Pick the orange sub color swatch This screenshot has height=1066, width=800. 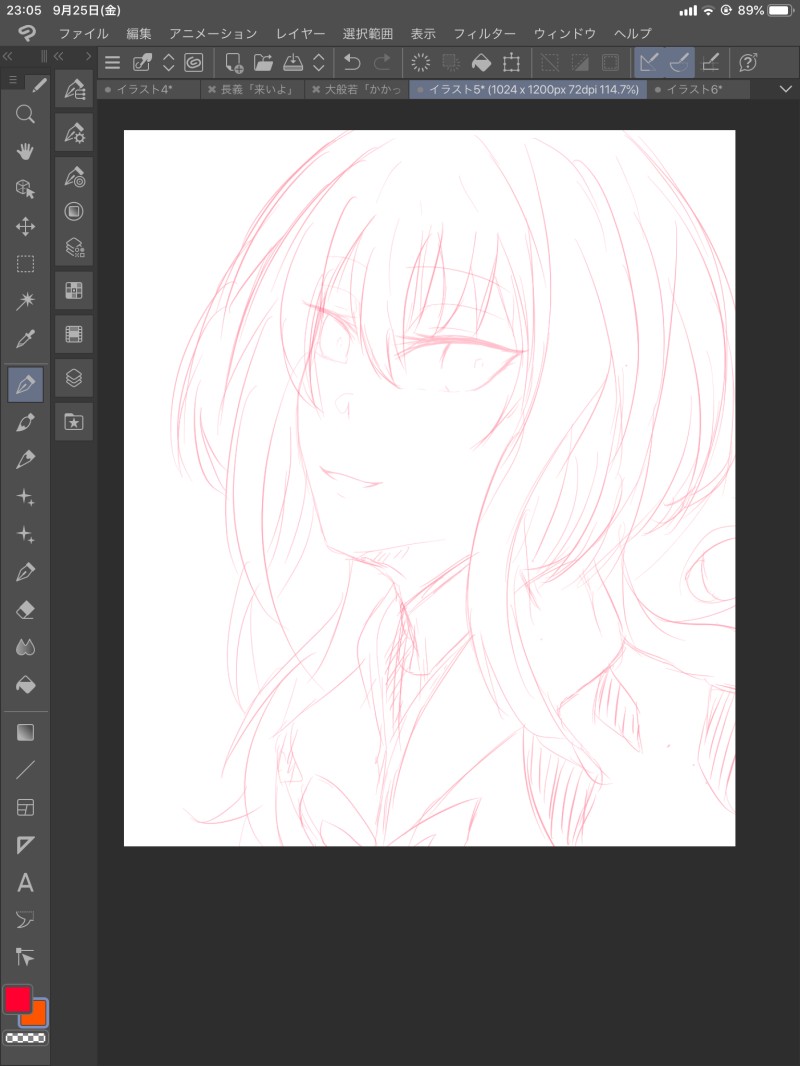(x=35, y=1015)
